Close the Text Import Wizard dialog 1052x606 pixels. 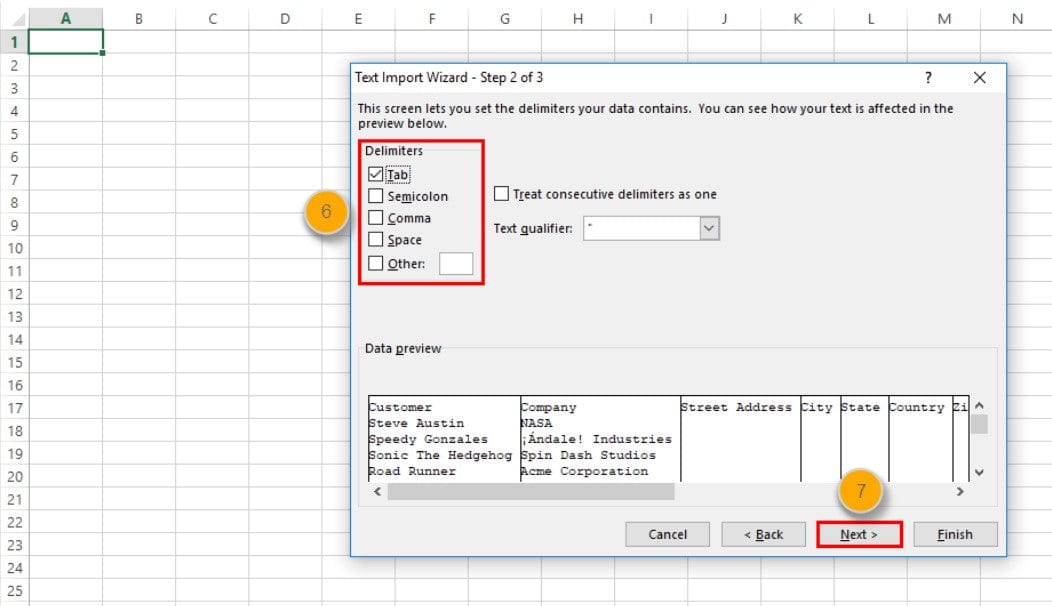coord(979,78)
